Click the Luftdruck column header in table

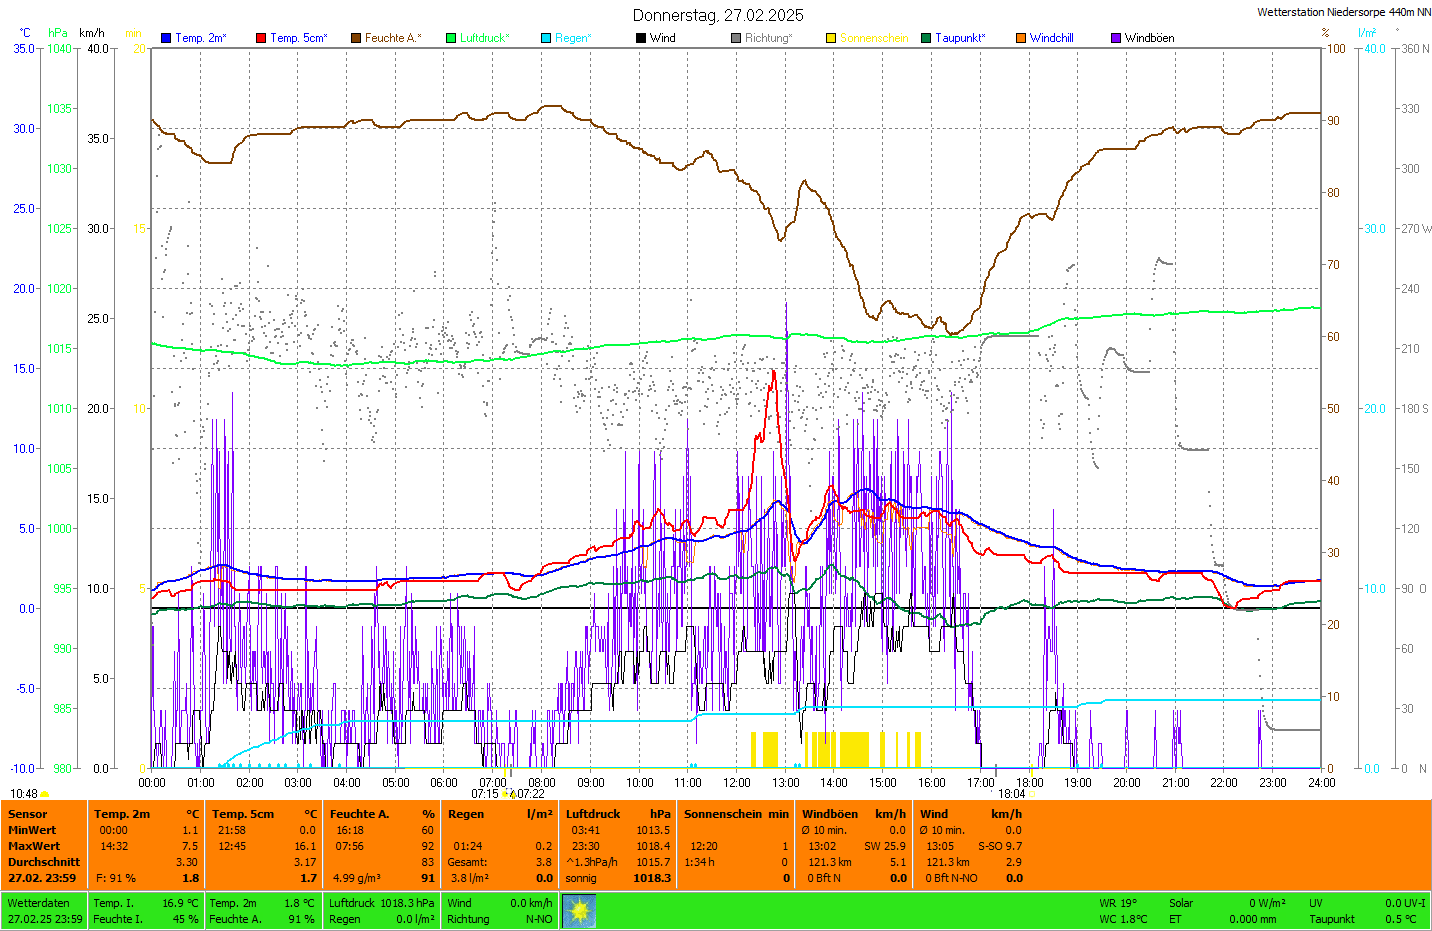pyautogui.click(x=593, y=814)
